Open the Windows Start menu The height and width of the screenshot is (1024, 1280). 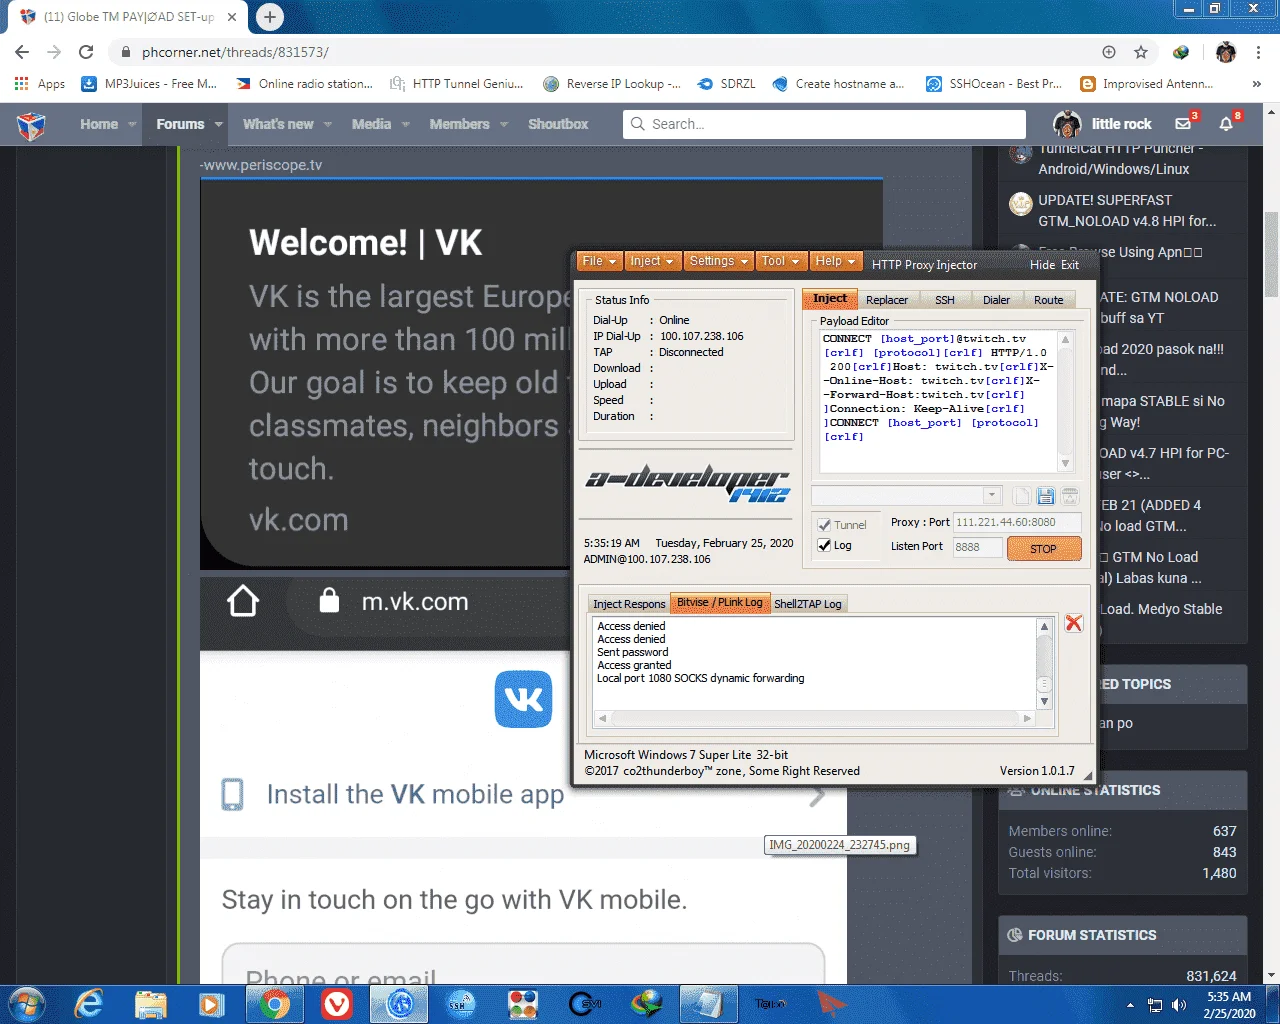pos(25,1003)
